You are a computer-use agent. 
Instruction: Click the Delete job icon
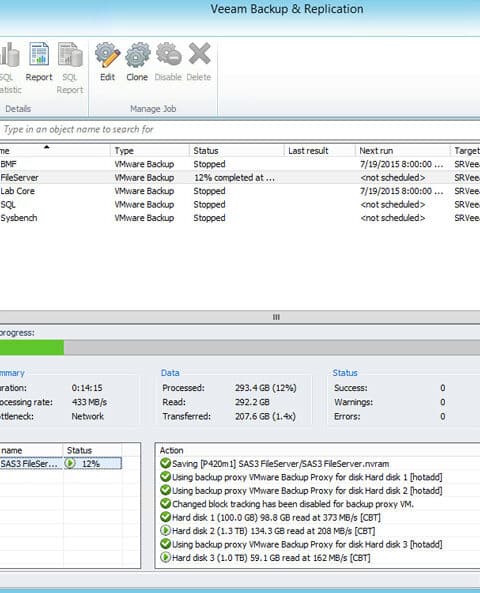click(199, 62)
